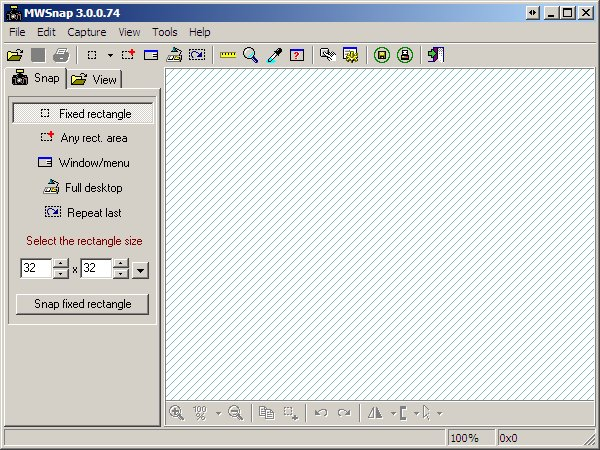Click the printer icon in toolbar

click(61, 55)
